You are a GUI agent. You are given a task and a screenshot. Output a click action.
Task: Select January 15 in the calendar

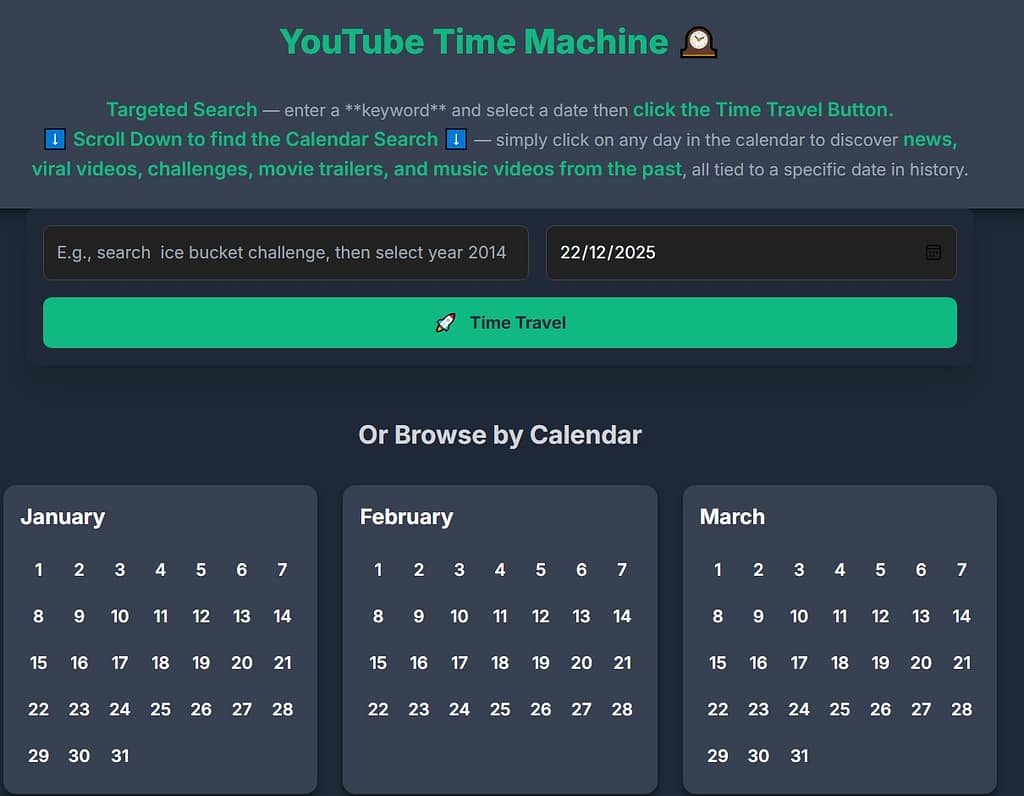tap(38, 663)
